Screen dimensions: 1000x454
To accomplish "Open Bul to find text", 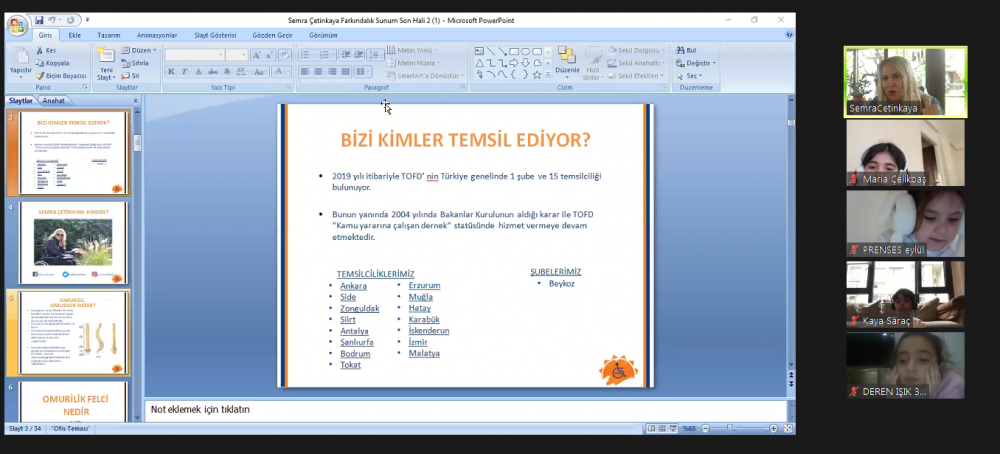I will click(x=687, y=50).
